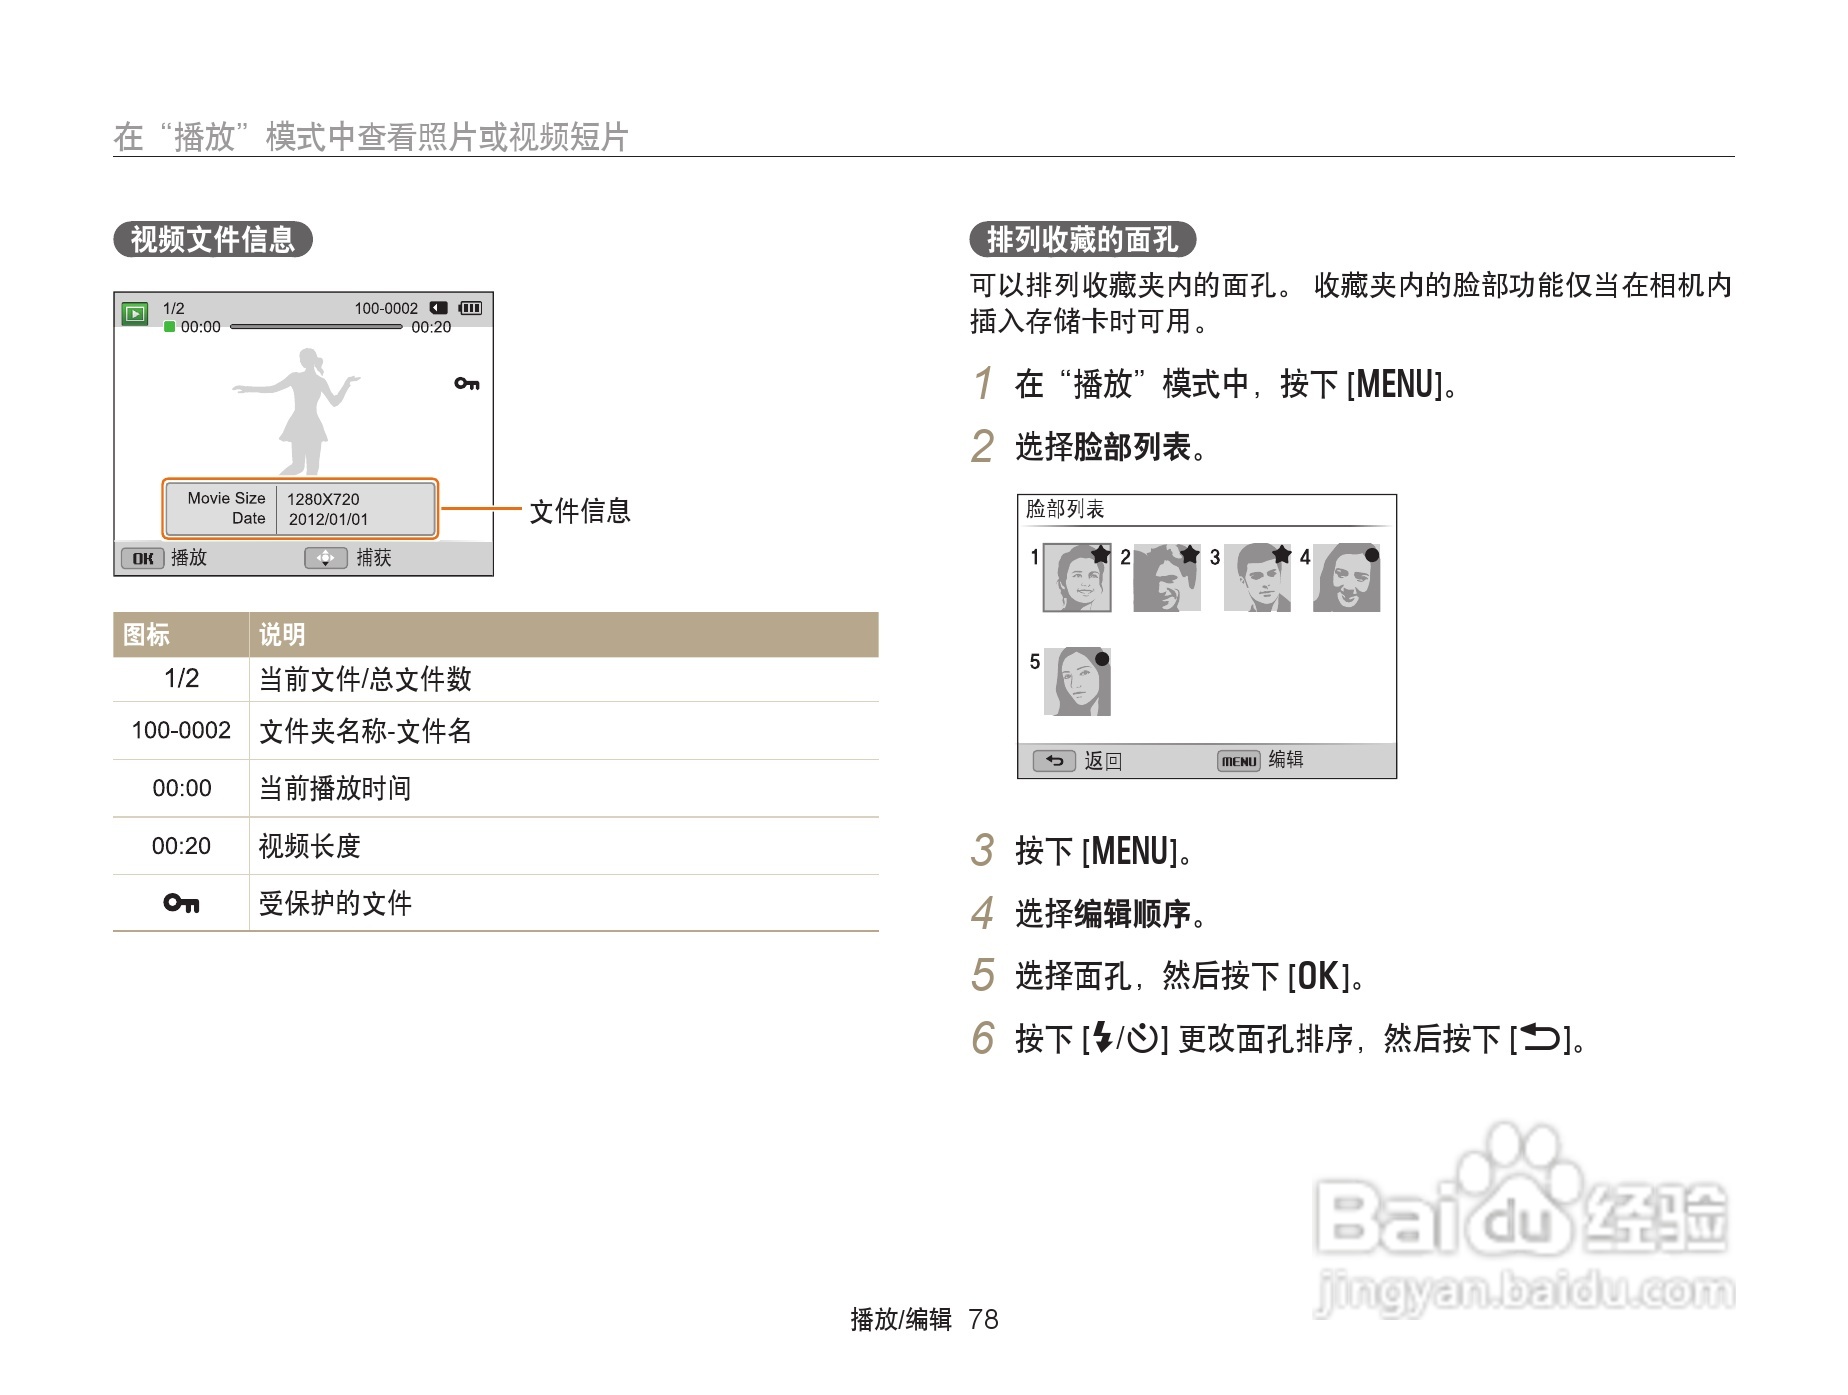Click the 返回 label in face list
The width and height of the screenshot is (1848, 1395).
[x=1103, y=761]
